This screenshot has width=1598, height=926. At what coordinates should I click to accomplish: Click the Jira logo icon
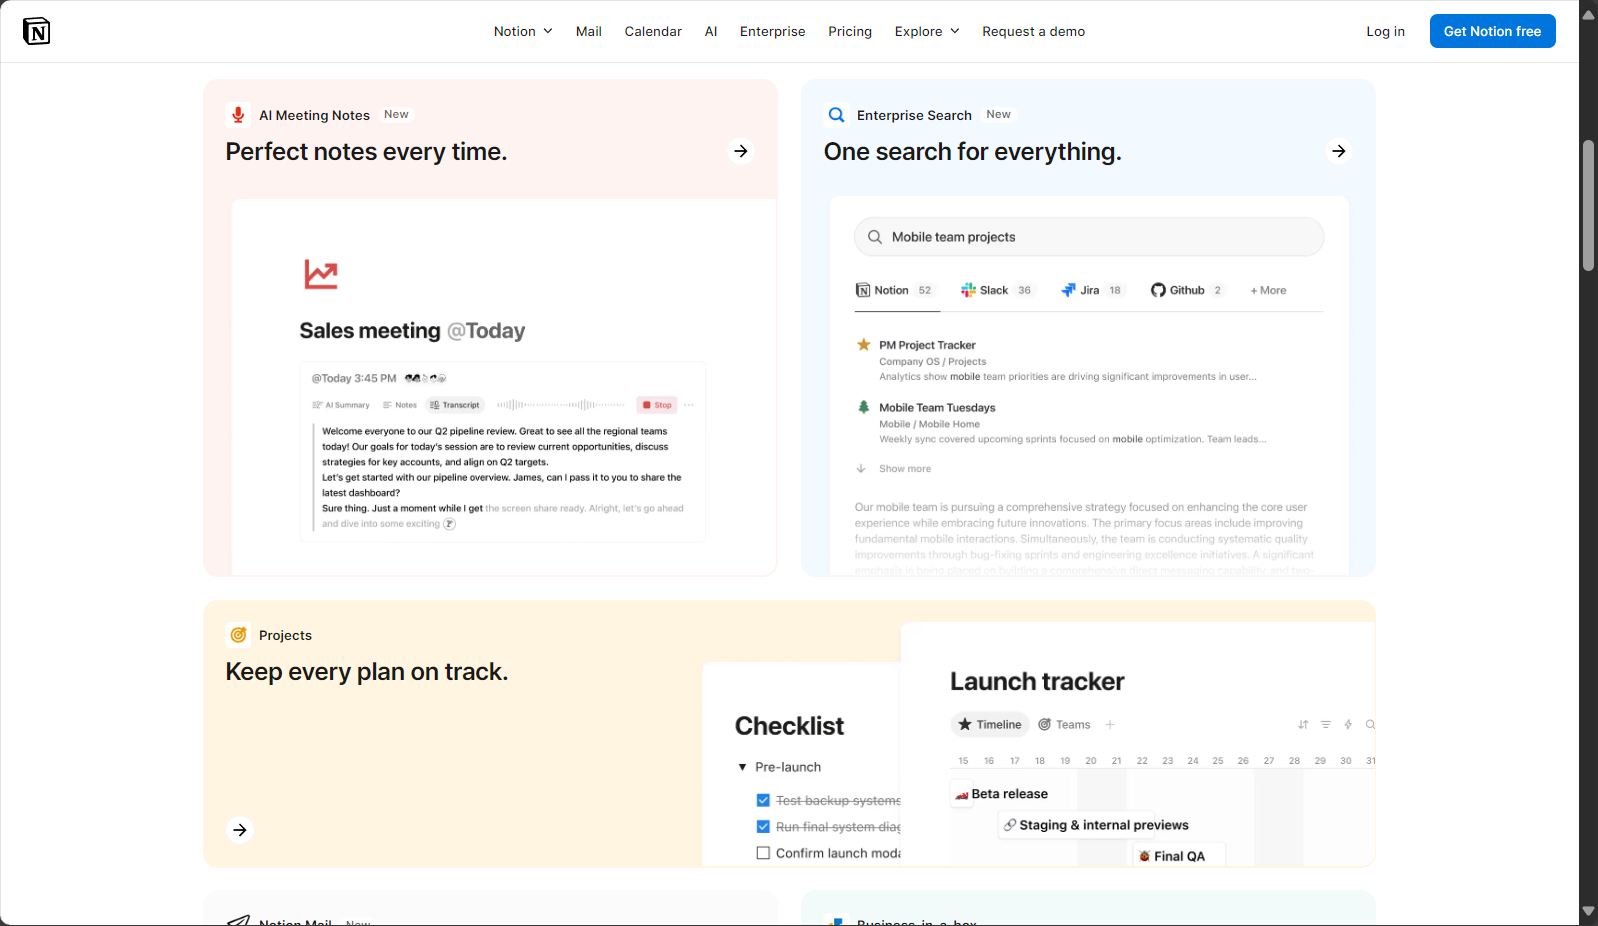pyautogui.click(x=1068, y=290)
